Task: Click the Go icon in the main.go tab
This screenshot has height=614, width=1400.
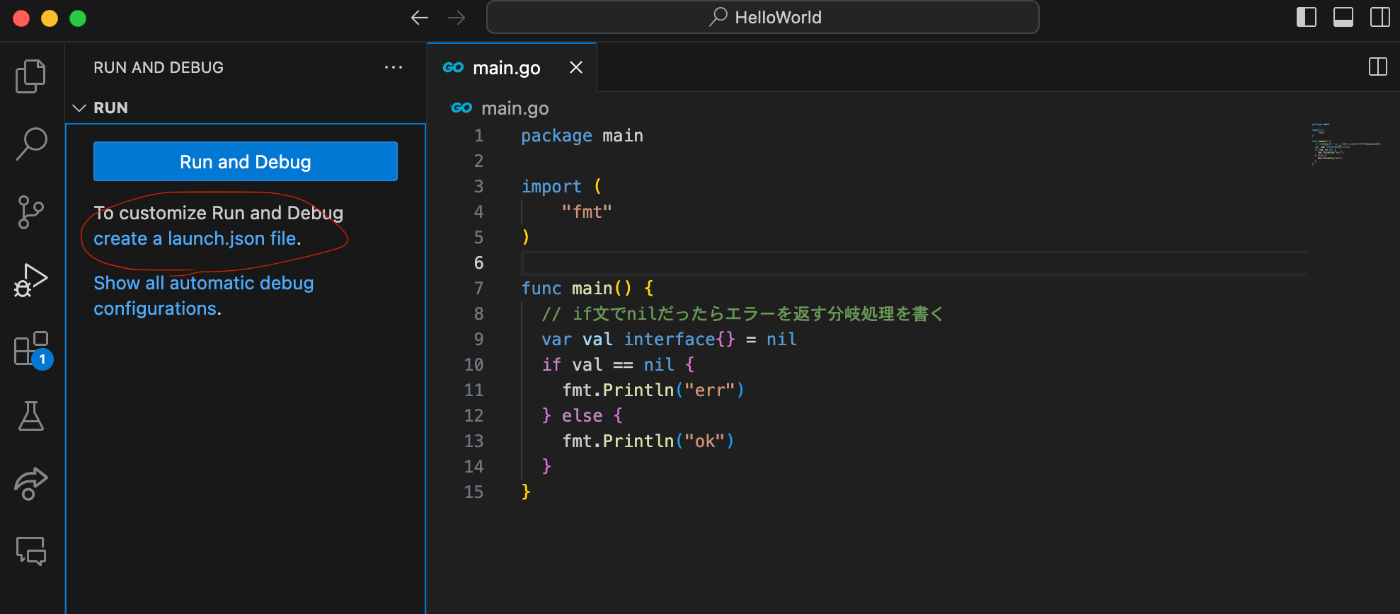Action: [453, 67]
